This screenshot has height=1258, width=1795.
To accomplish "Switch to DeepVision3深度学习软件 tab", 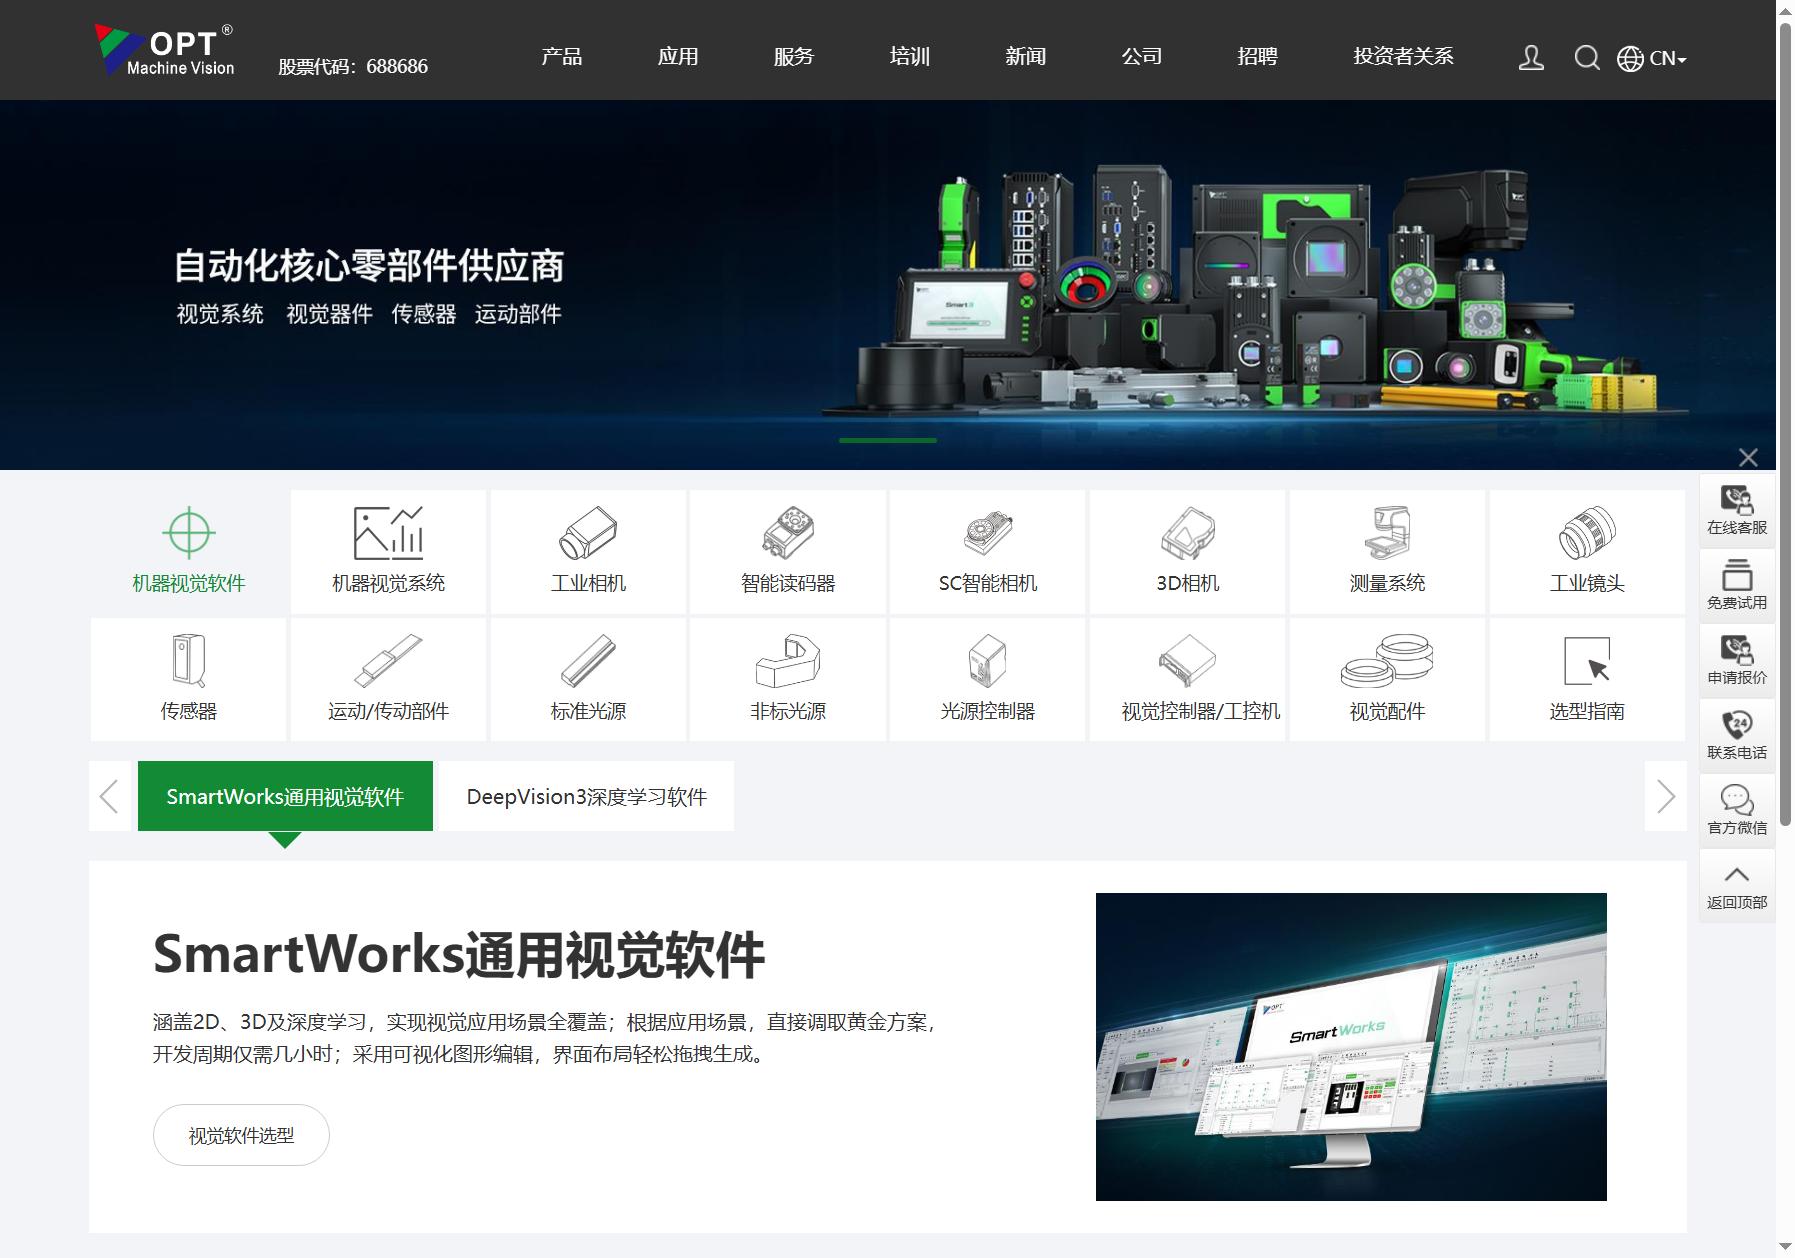I will (x=587, y=796).
